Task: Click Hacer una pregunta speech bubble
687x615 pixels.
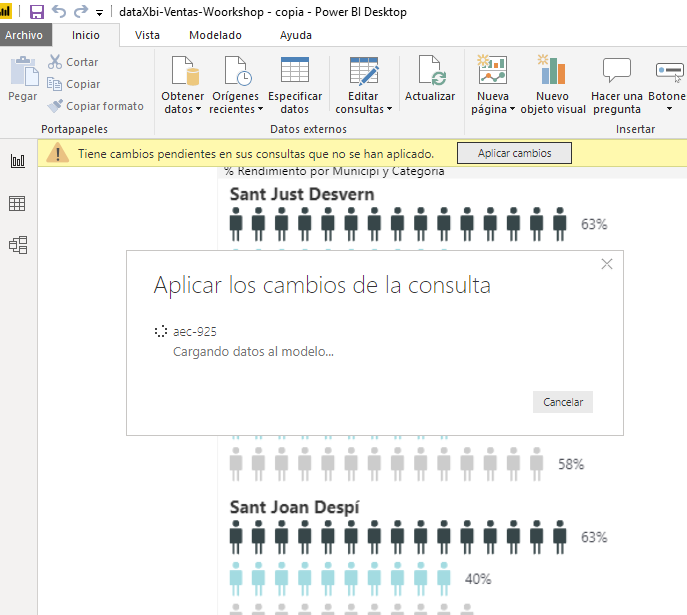Action: tap(617, 70)
